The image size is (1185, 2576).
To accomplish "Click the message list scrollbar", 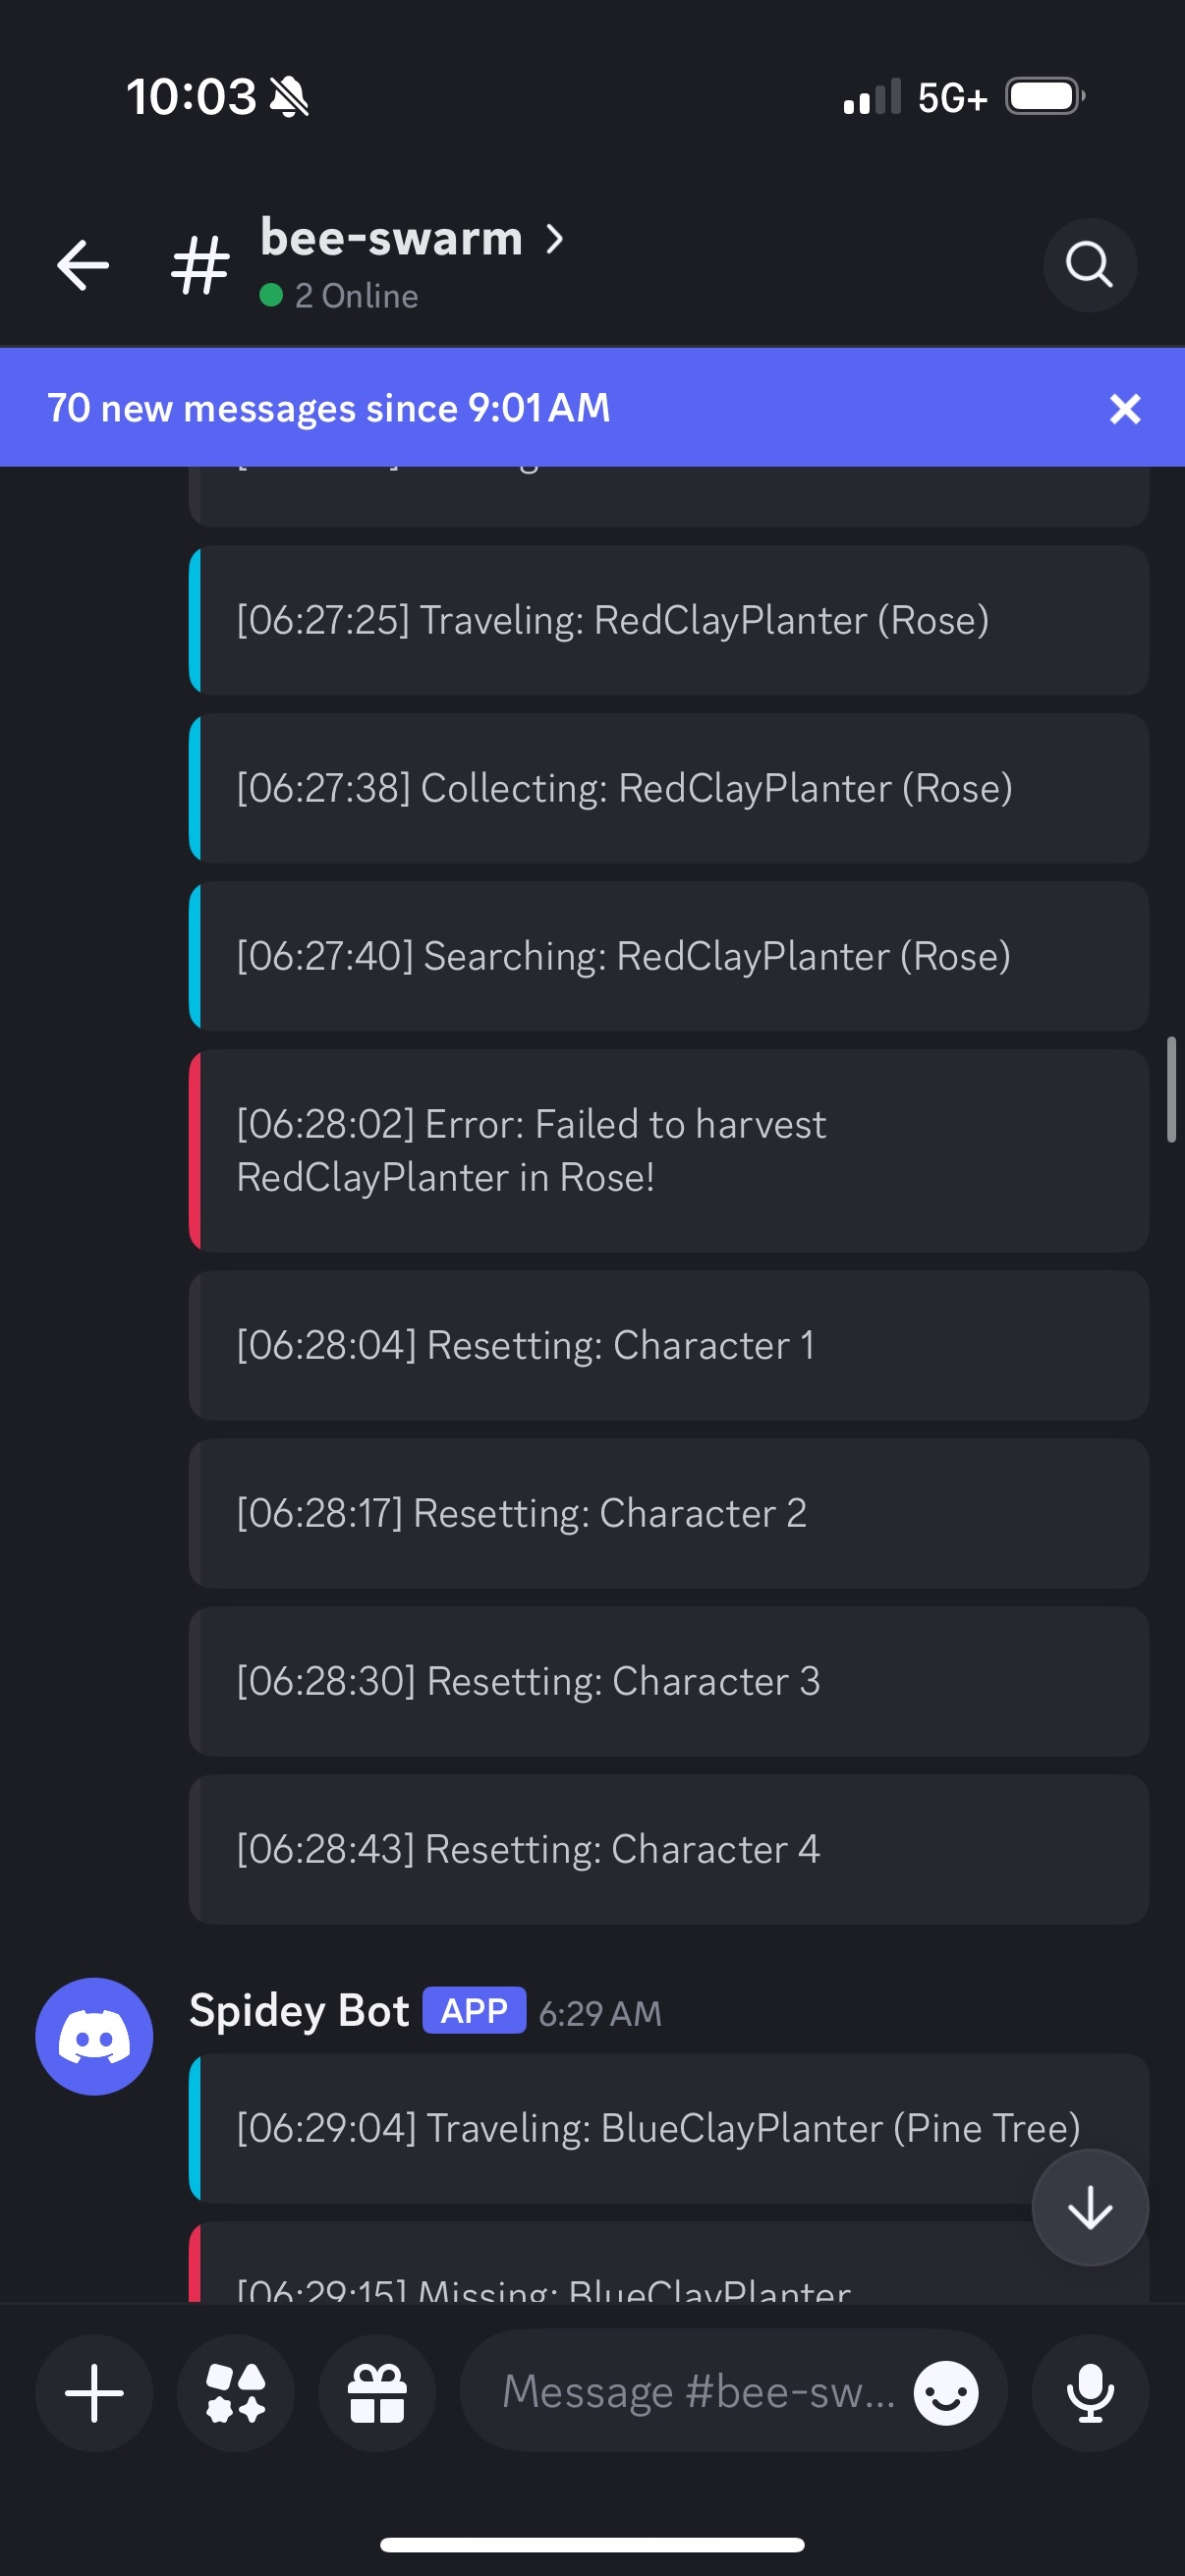I will [1171, 1090].
